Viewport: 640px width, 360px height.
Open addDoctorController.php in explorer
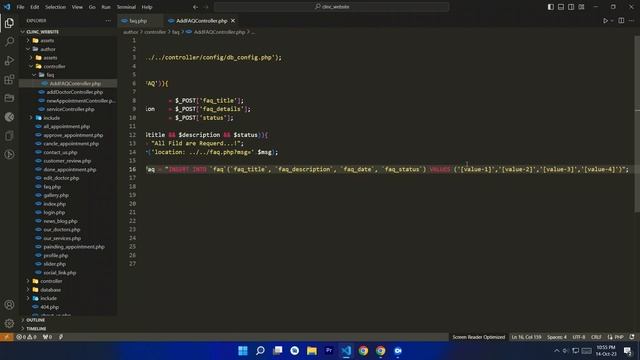[x=75, y=92]
